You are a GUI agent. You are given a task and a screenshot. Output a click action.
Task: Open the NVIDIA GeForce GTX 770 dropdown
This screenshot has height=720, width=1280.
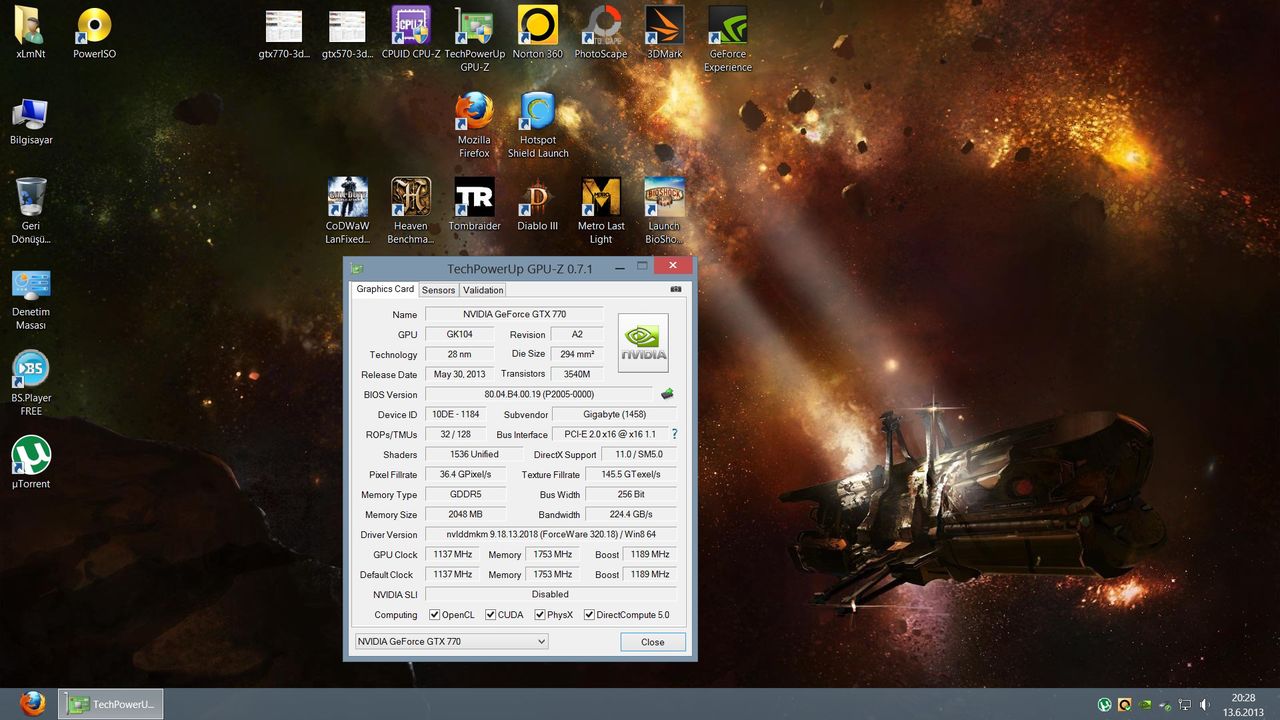(451, 641)
